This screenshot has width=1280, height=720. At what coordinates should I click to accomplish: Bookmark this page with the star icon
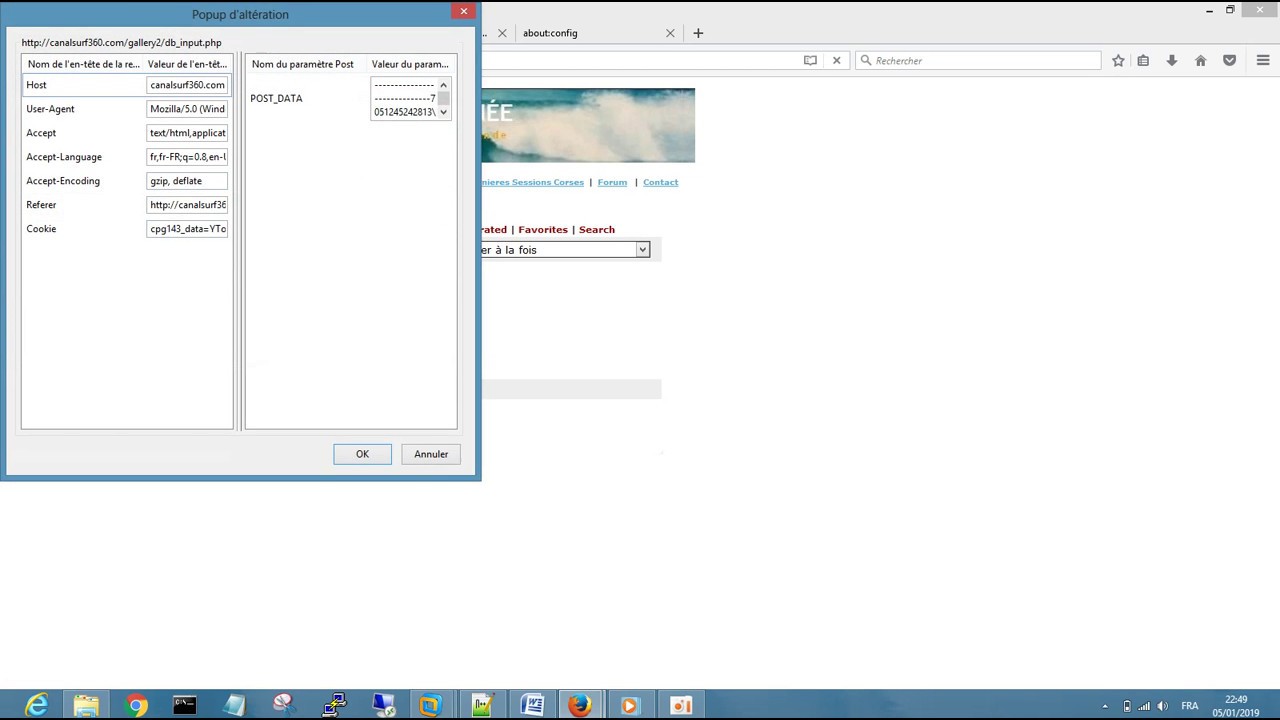(x=1118, y=60)
